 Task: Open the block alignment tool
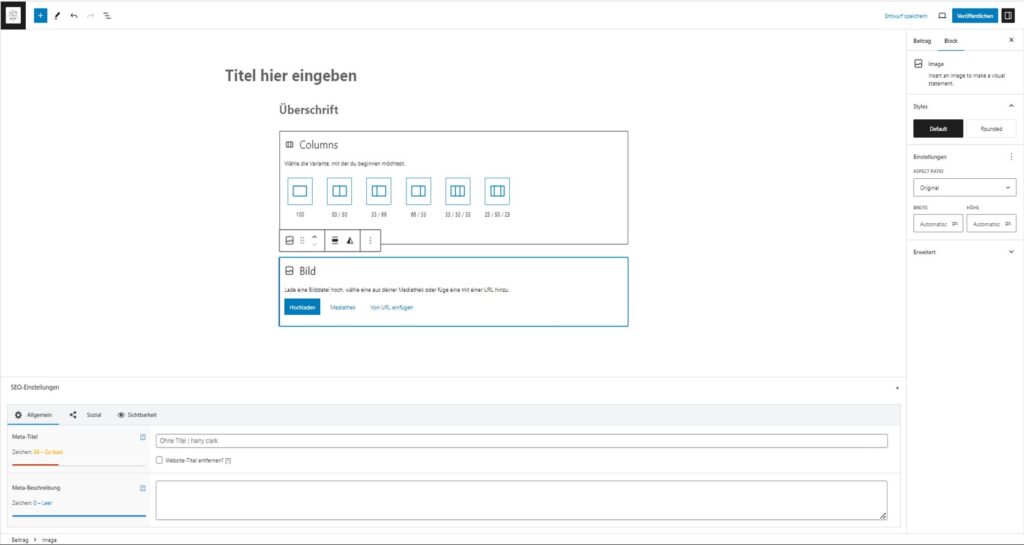[x=335, y=240]
